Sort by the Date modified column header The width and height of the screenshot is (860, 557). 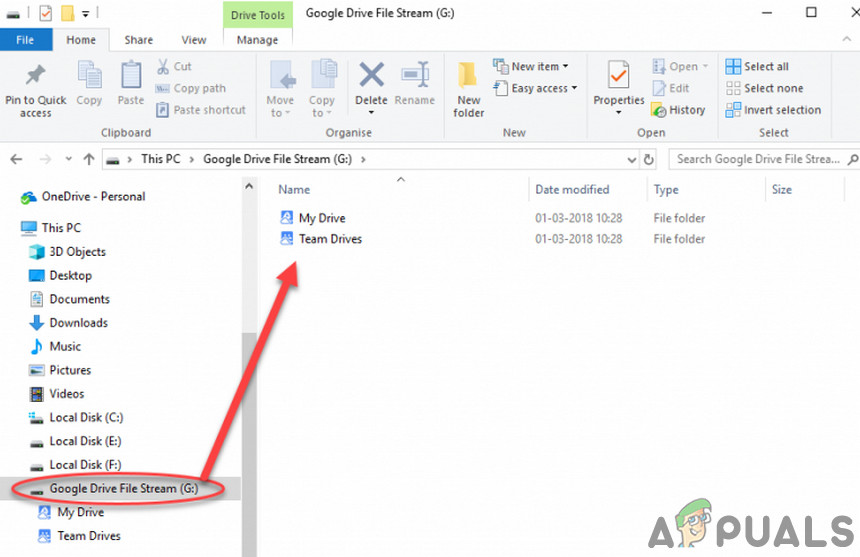(x=572, y=190)
